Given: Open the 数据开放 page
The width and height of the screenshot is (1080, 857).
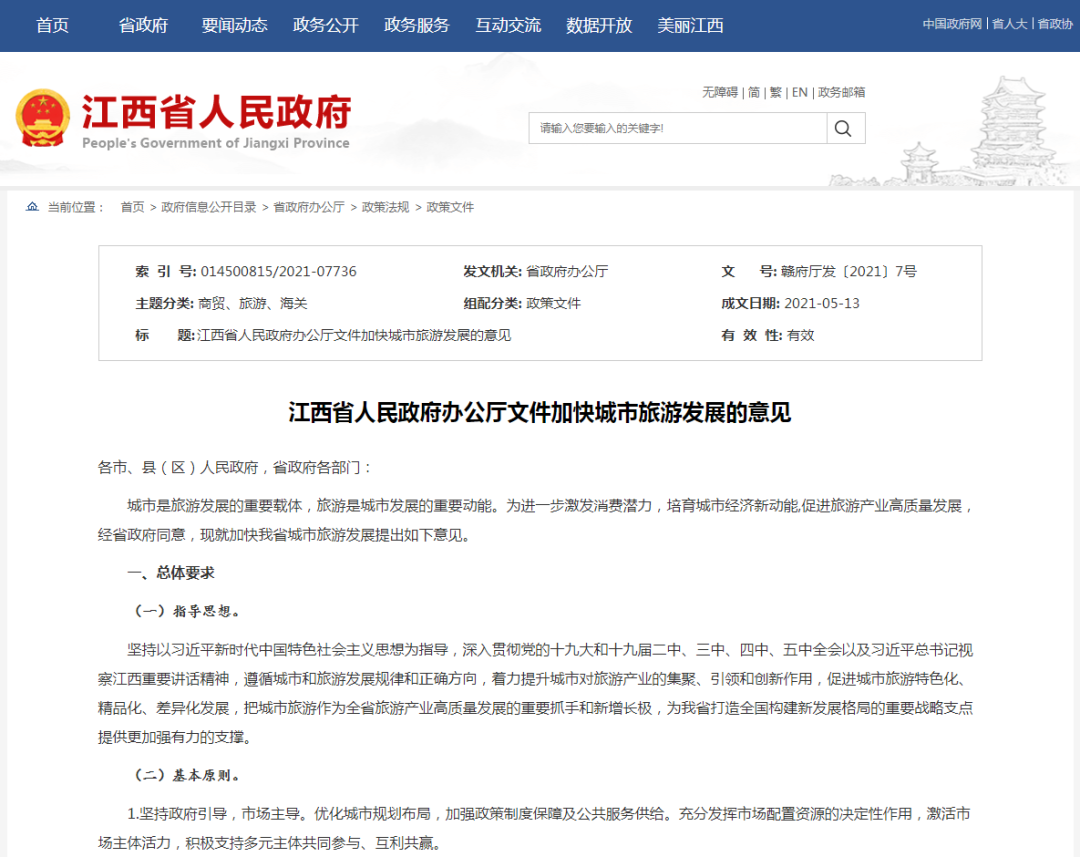Looking at the screenshot, I should [599, 26].
